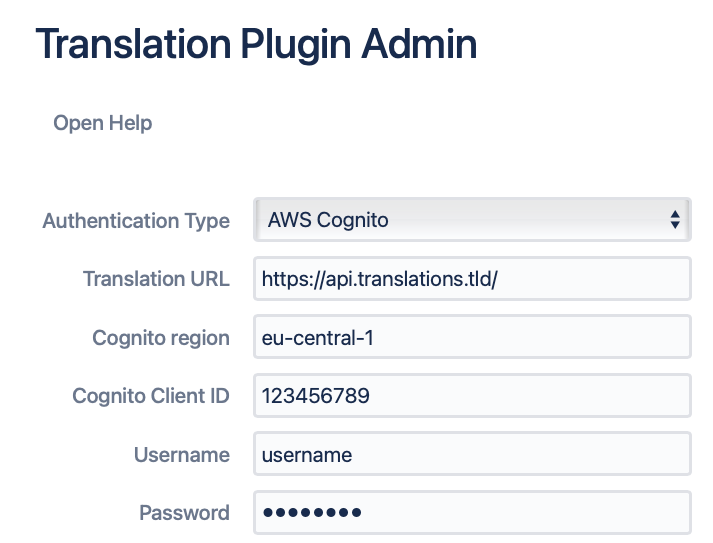Open the Authentication Type dropdown
Viewport: 713px width, 543px height.
(471, 220)
